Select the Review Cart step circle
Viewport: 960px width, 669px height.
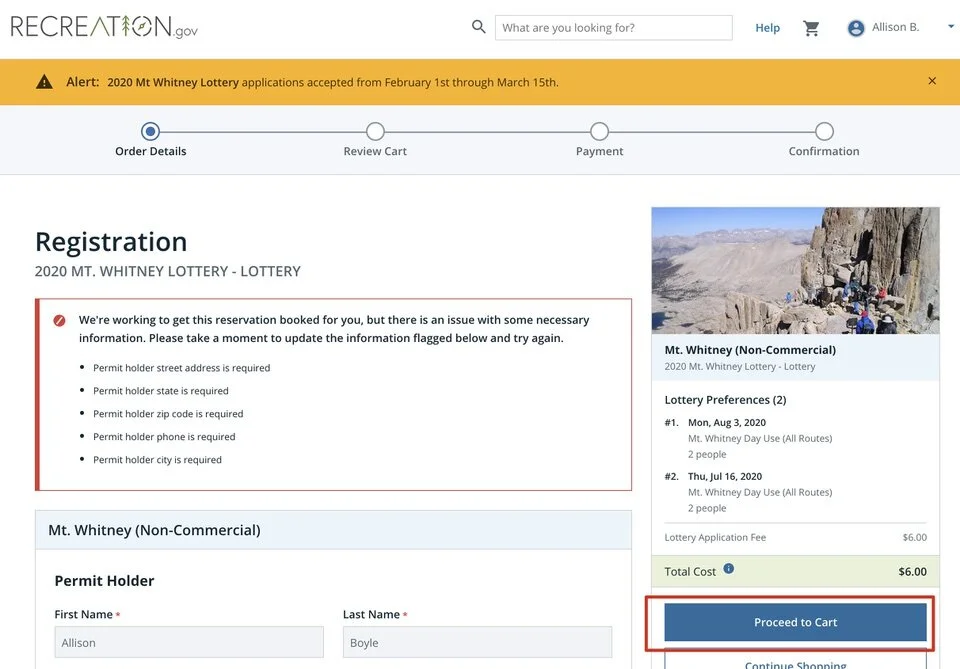click(x=375, y=131)
